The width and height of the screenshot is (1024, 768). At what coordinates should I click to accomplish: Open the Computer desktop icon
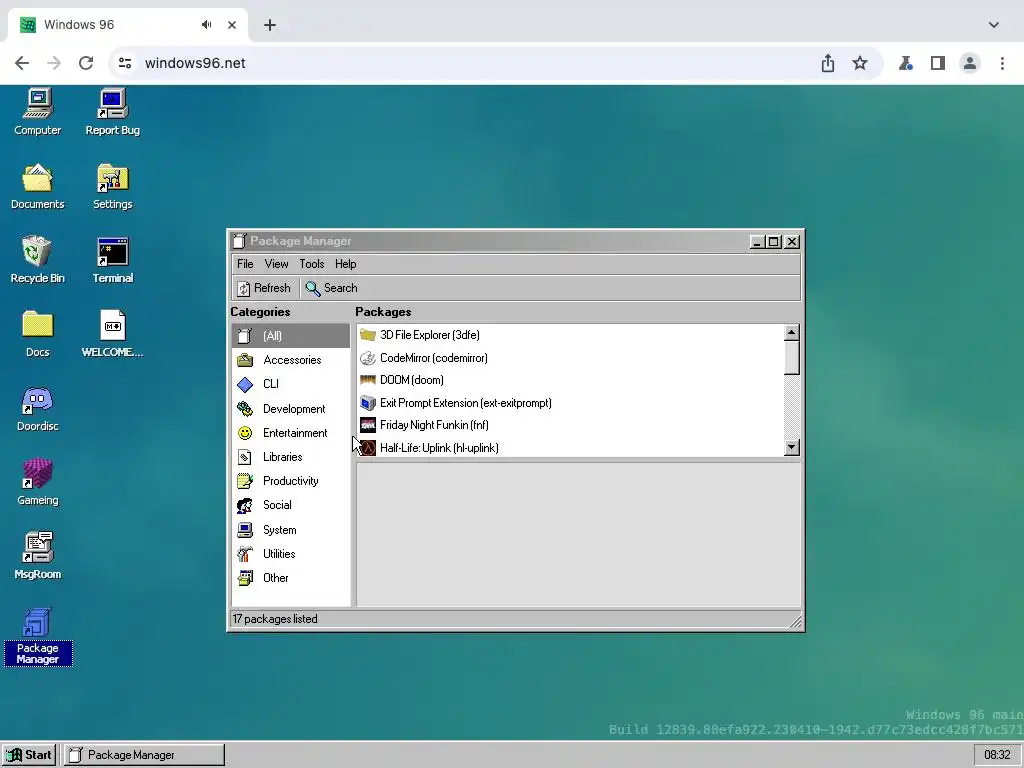click(x=37, y=111)
